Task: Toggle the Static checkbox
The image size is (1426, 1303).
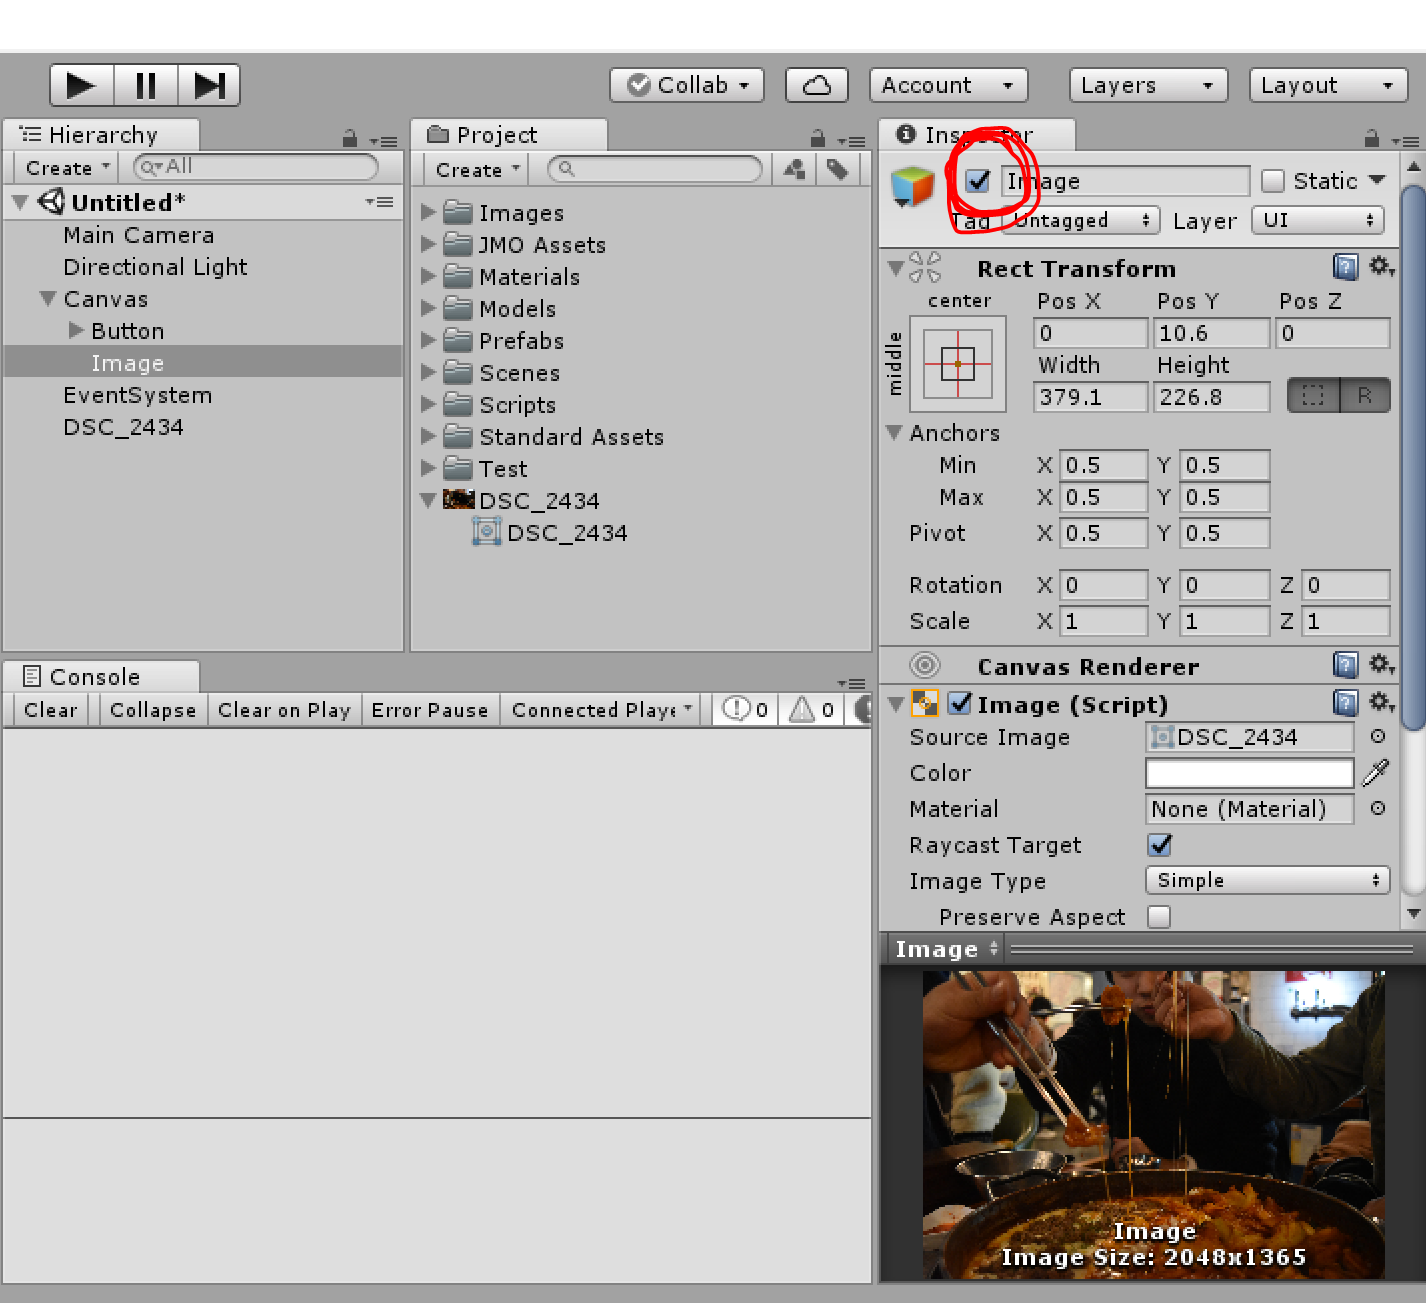Action: point(1272,181)
